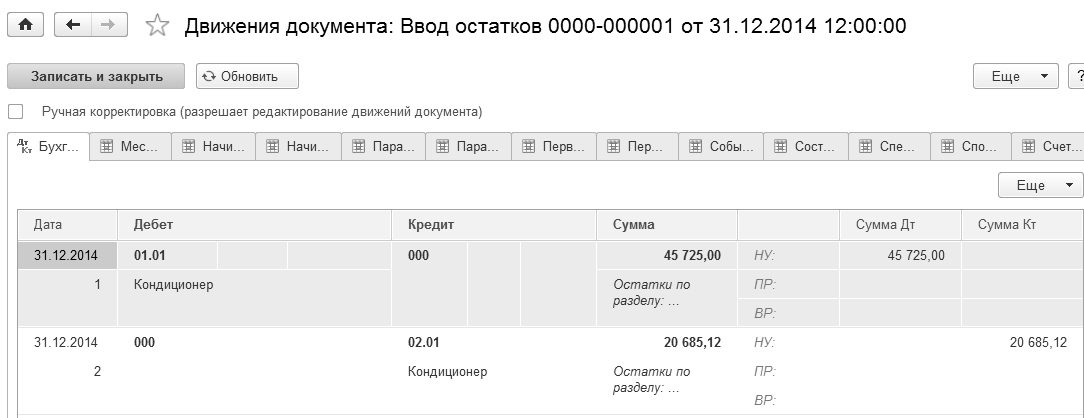The height and width of the screenshot is (418, 1084).
Task: Go back with the left arrow
Action: [x=72, y=26]
